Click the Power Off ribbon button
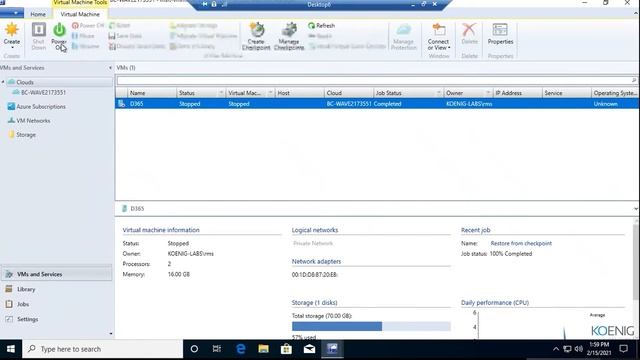This screenshot has width=640, height=360. pos(88,25)
